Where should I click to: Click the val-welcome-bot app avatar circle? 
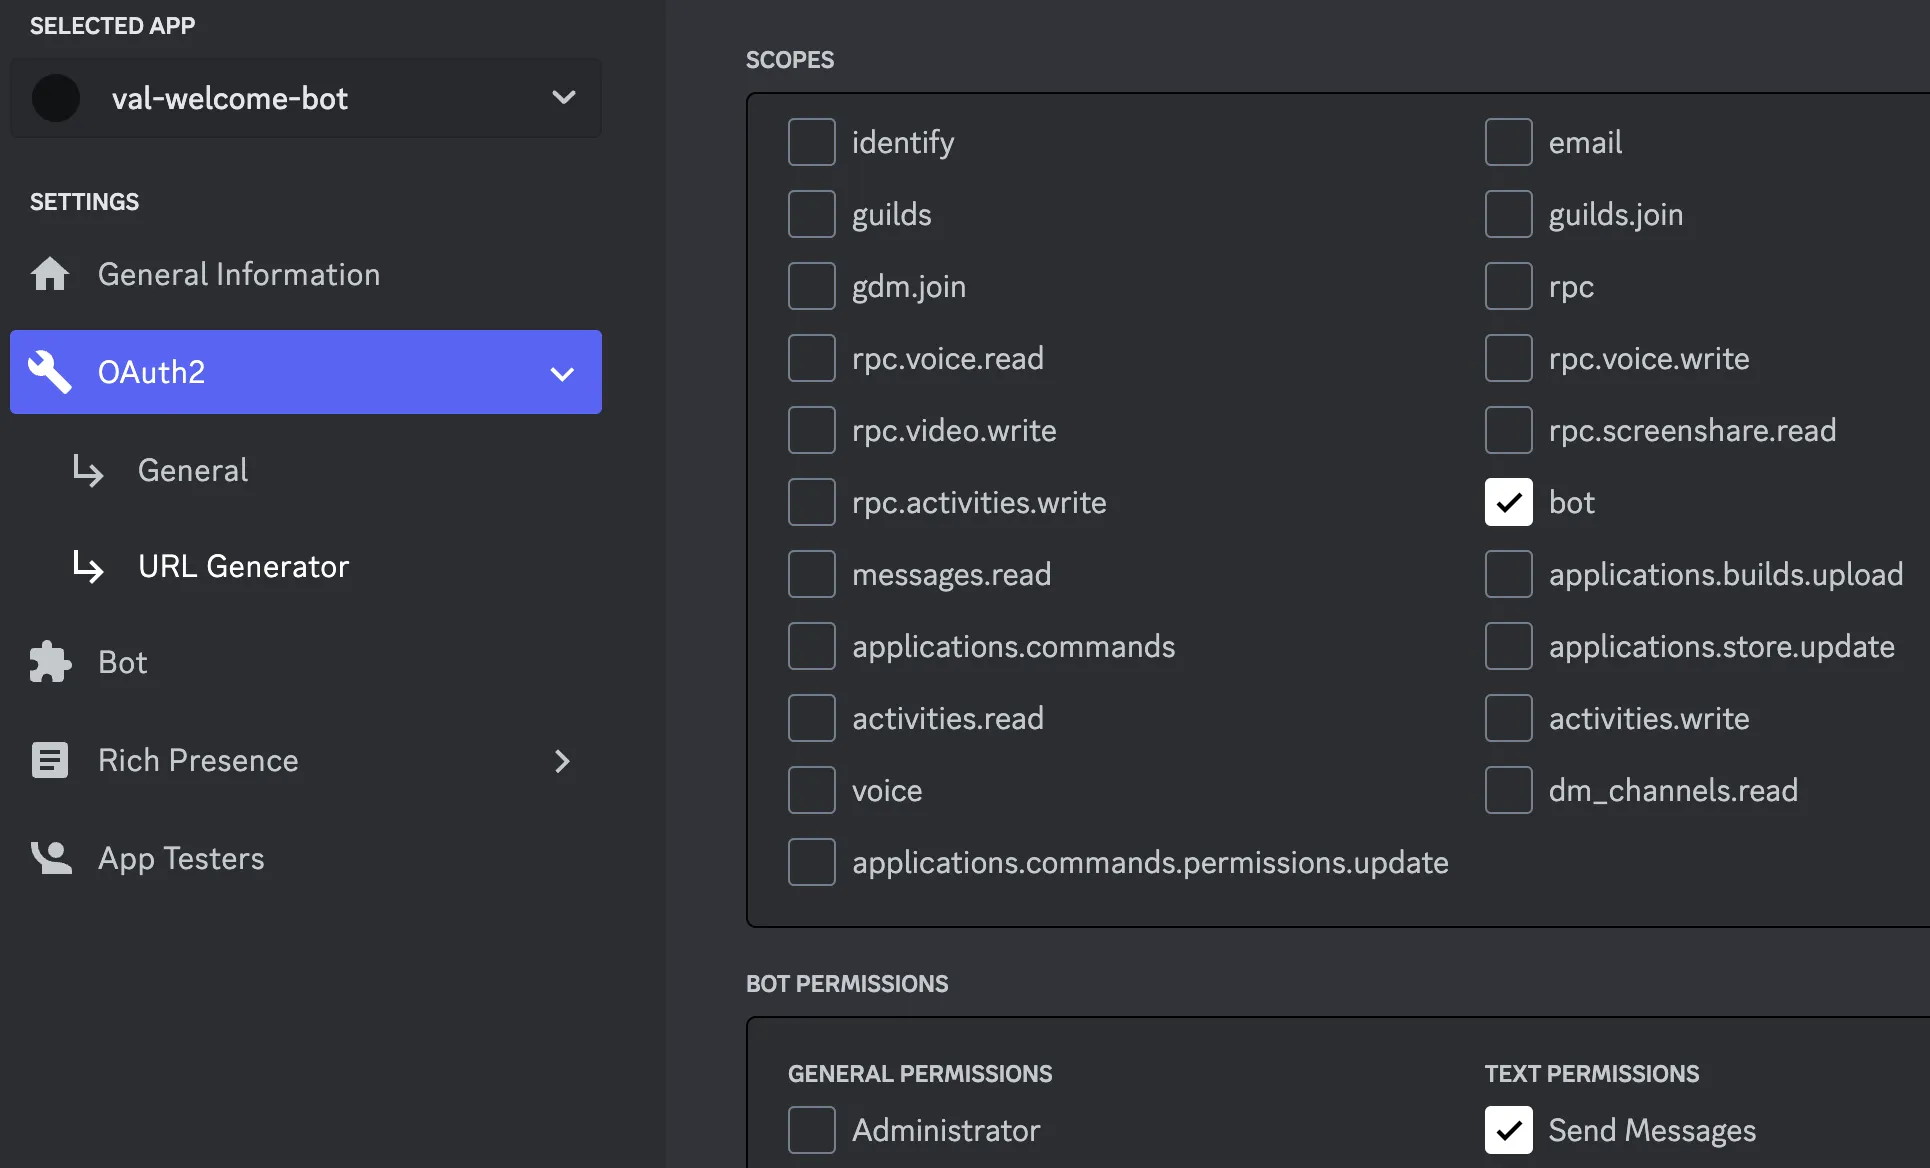click(56, 97)
